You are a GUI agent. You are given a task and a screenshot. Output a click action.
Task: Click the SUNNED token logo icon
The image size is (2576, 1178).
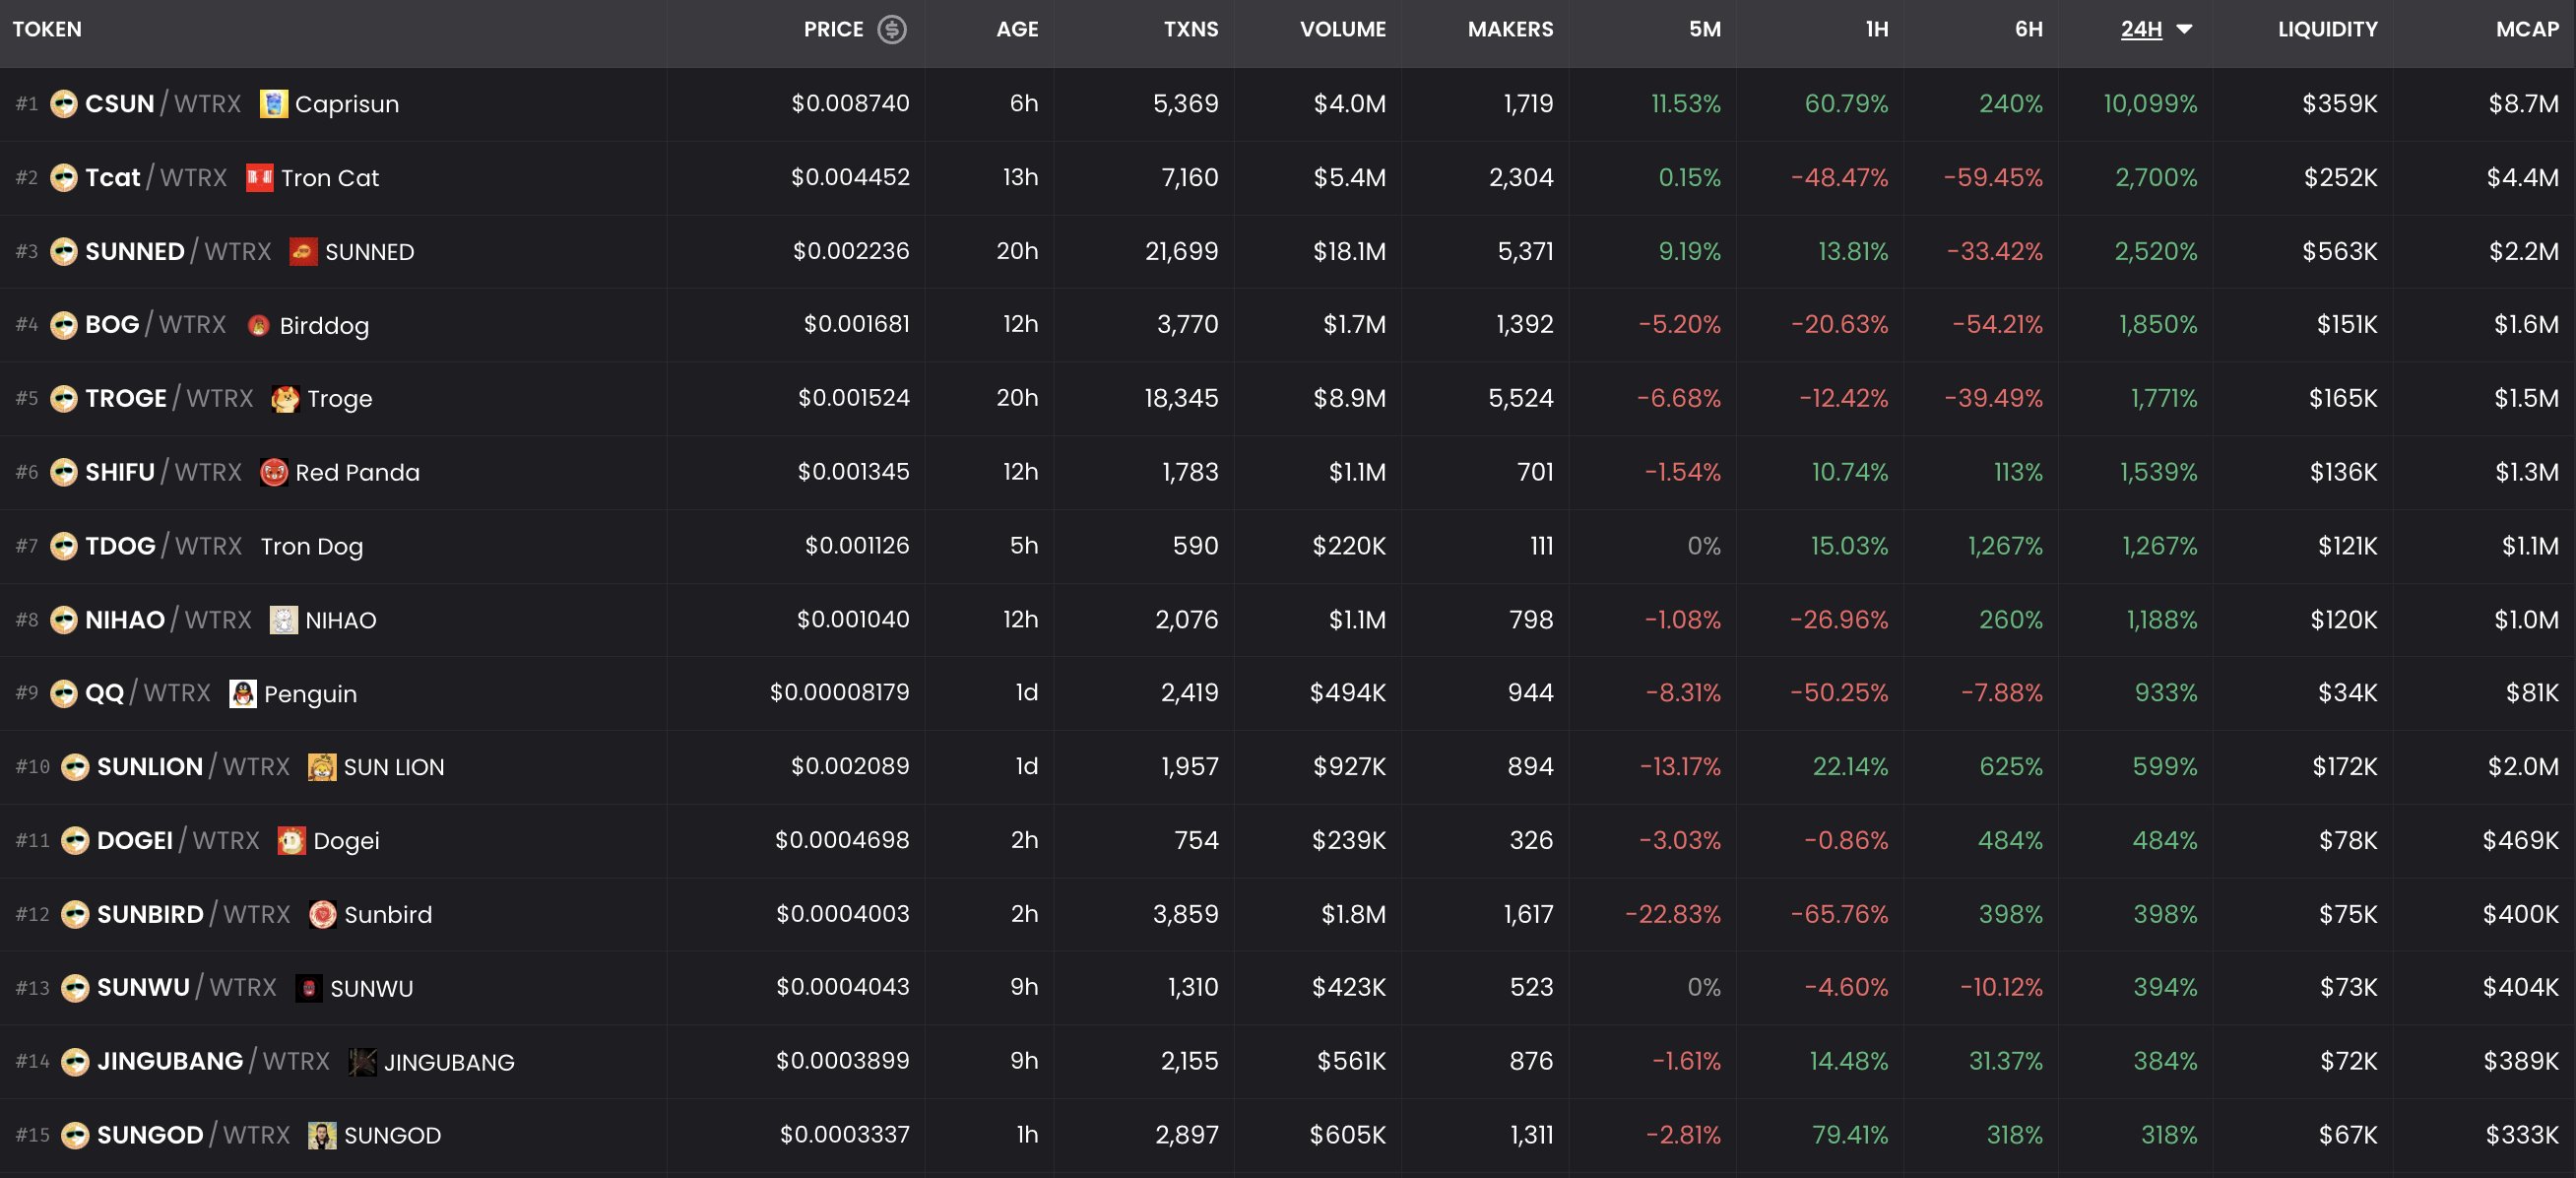[x=303, y=251]
